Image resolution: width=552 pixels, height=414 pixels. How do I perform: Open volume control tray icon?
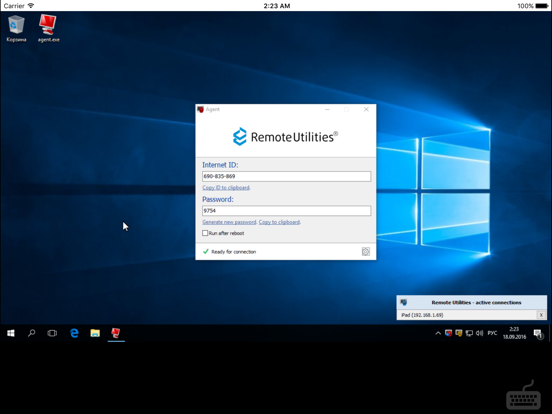(479, 333)
